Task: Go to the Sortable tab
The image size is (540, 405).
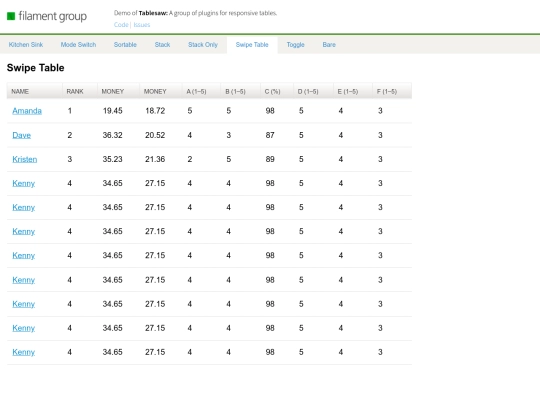Action: click(125, 45)
